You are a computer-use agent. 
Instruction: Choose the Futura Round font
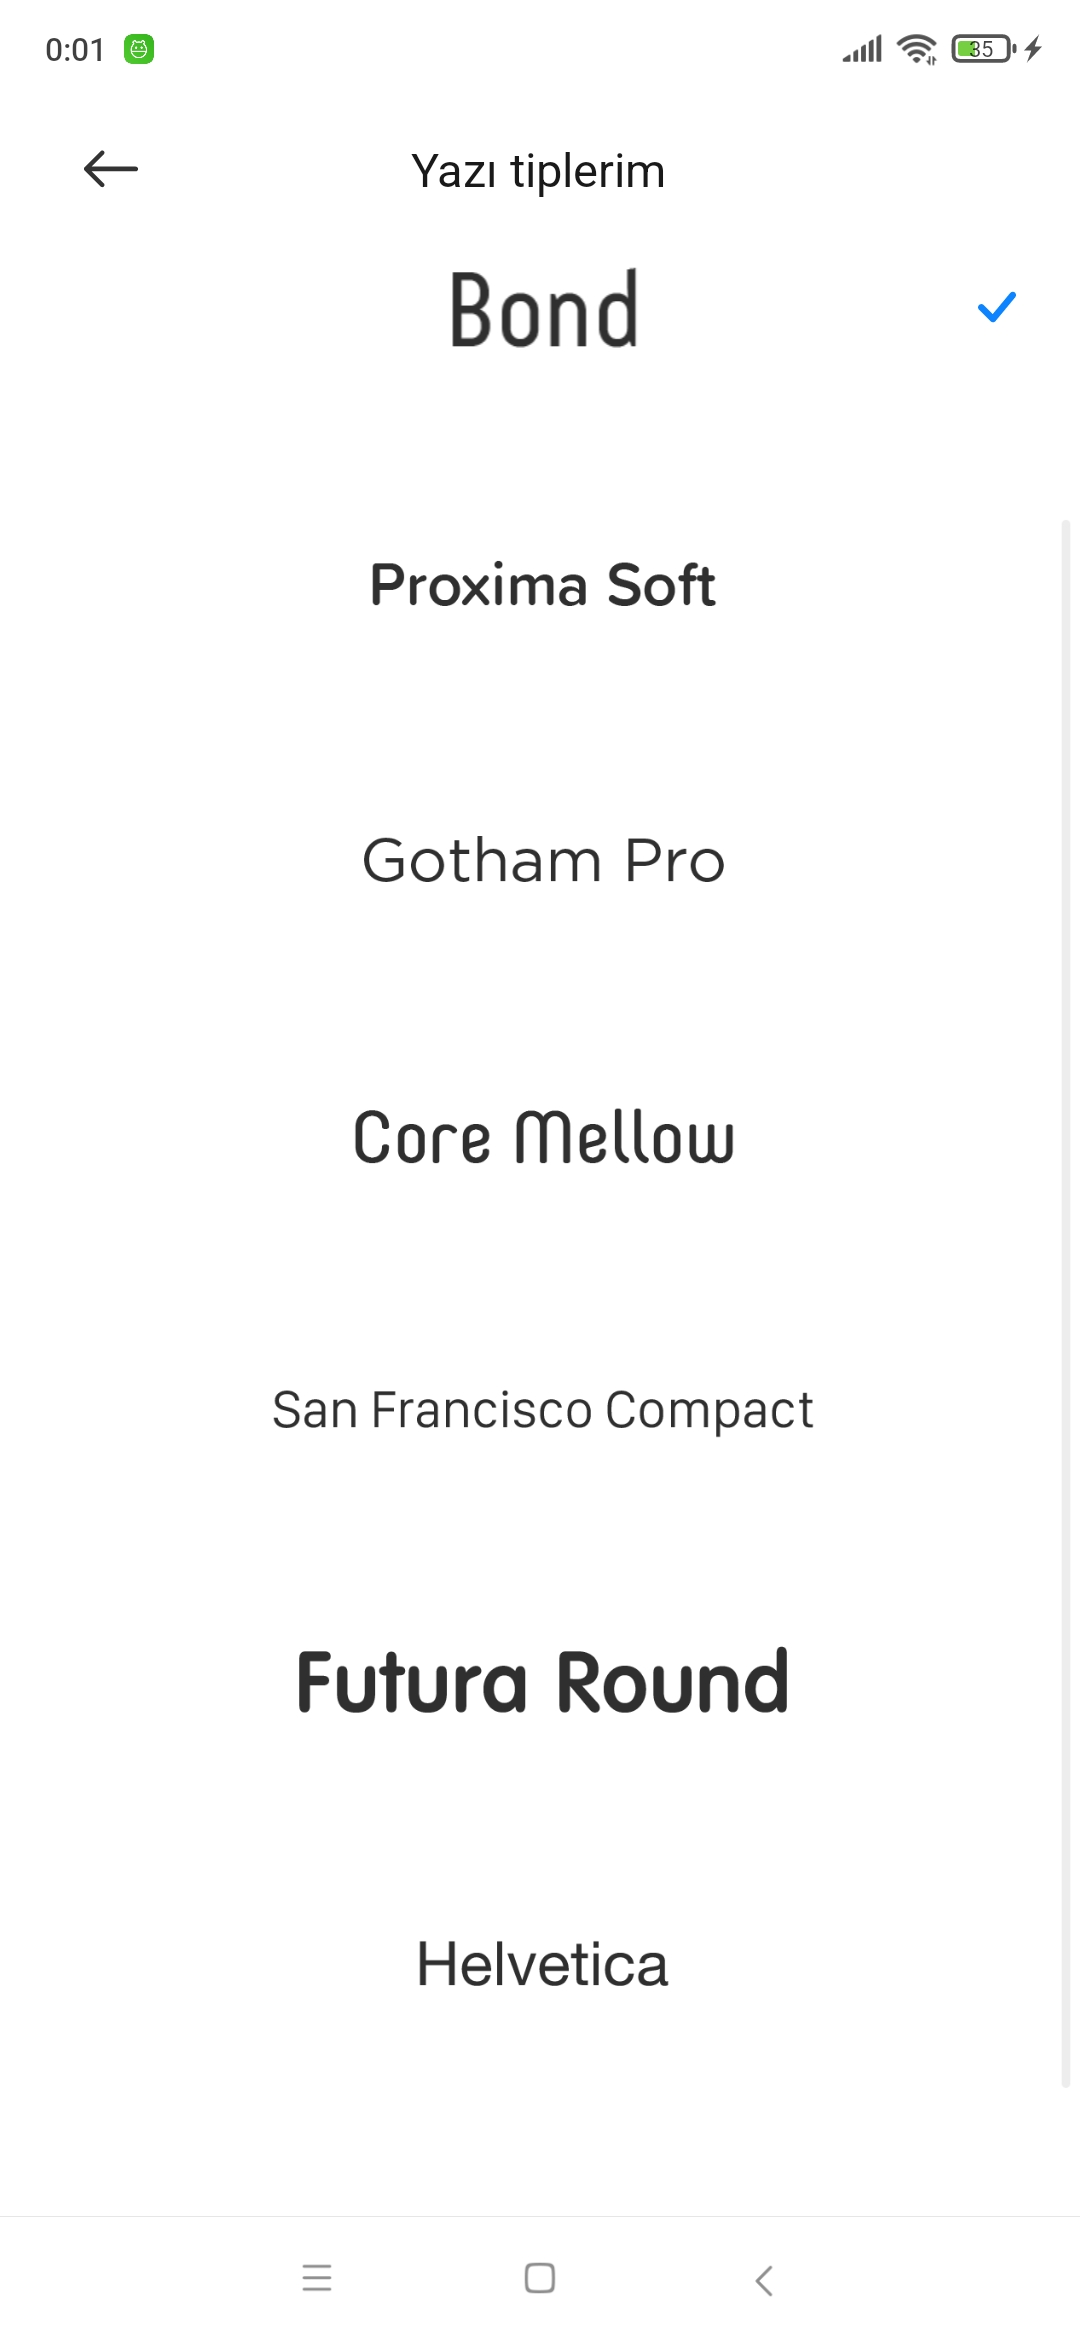coord(543,1682)
